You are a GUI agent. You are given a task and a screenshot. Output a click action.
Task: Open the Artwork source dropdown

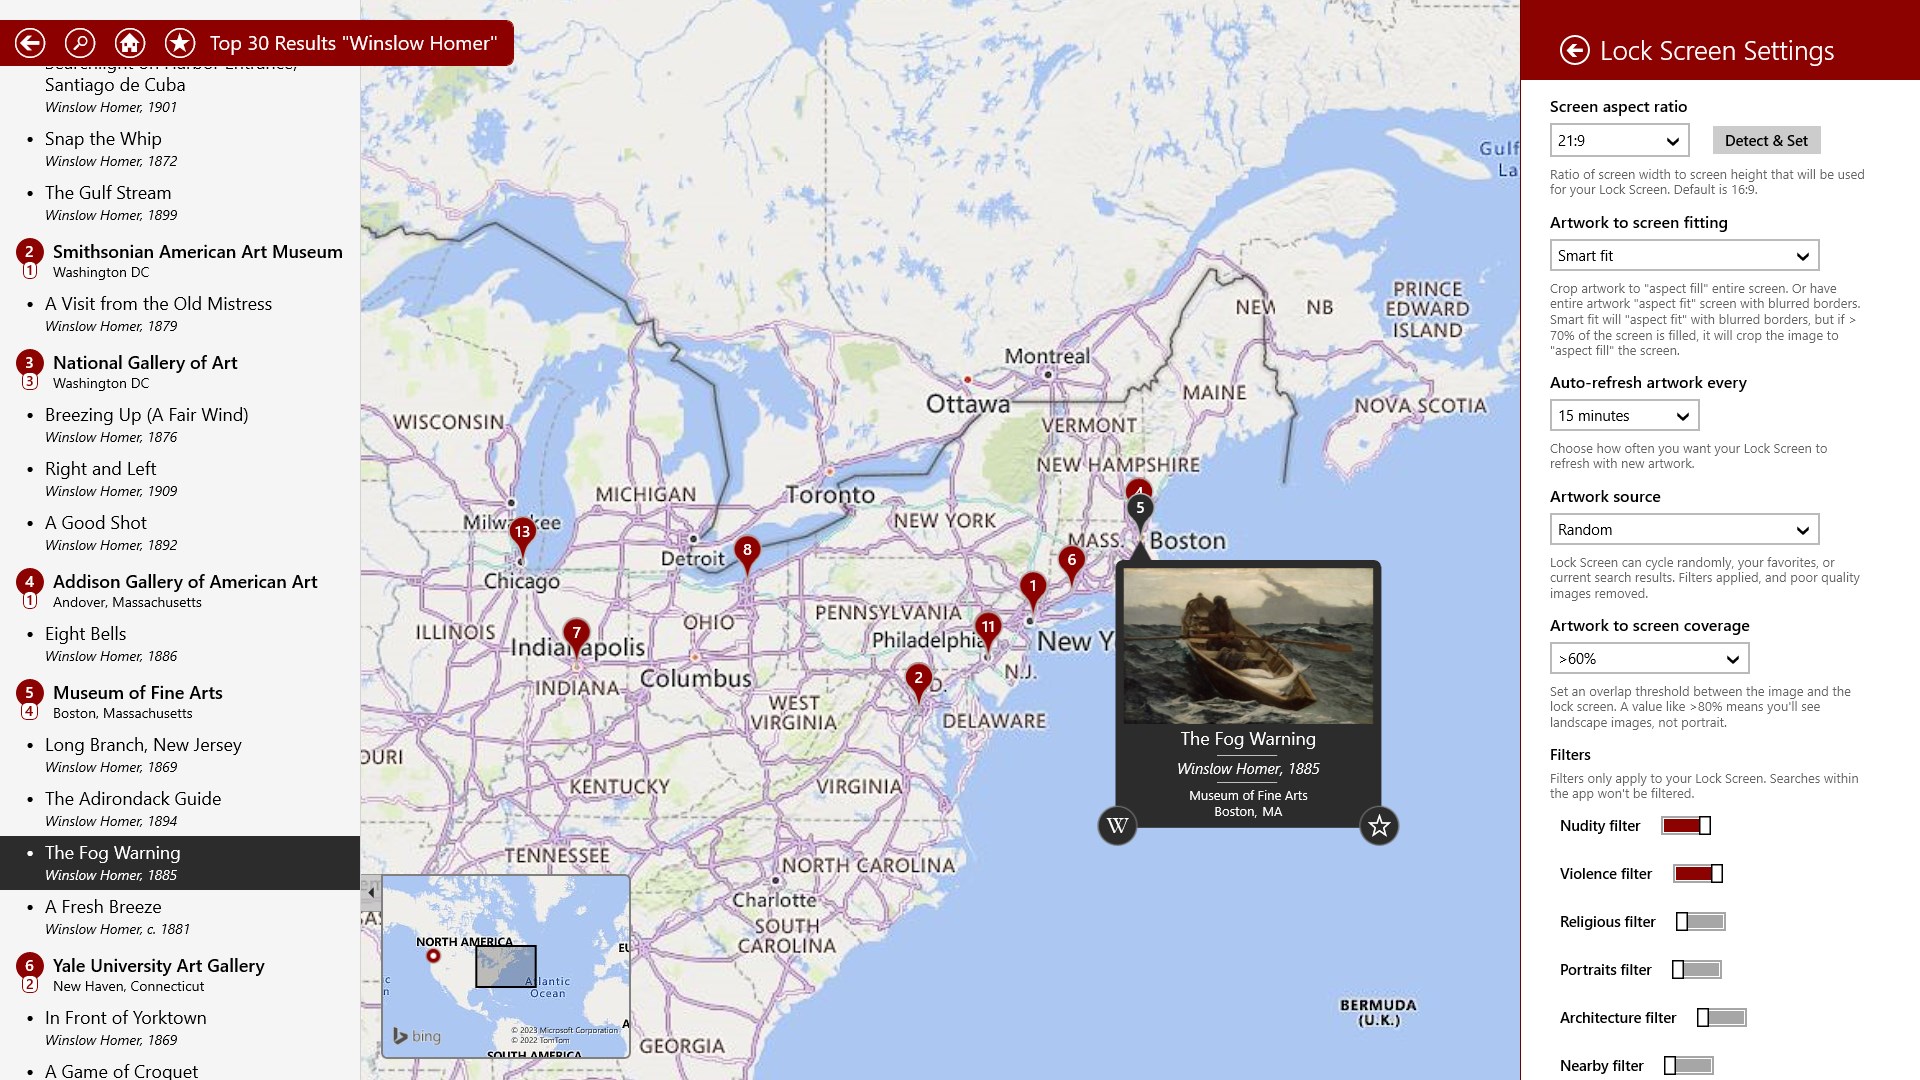click(1684, 529)
